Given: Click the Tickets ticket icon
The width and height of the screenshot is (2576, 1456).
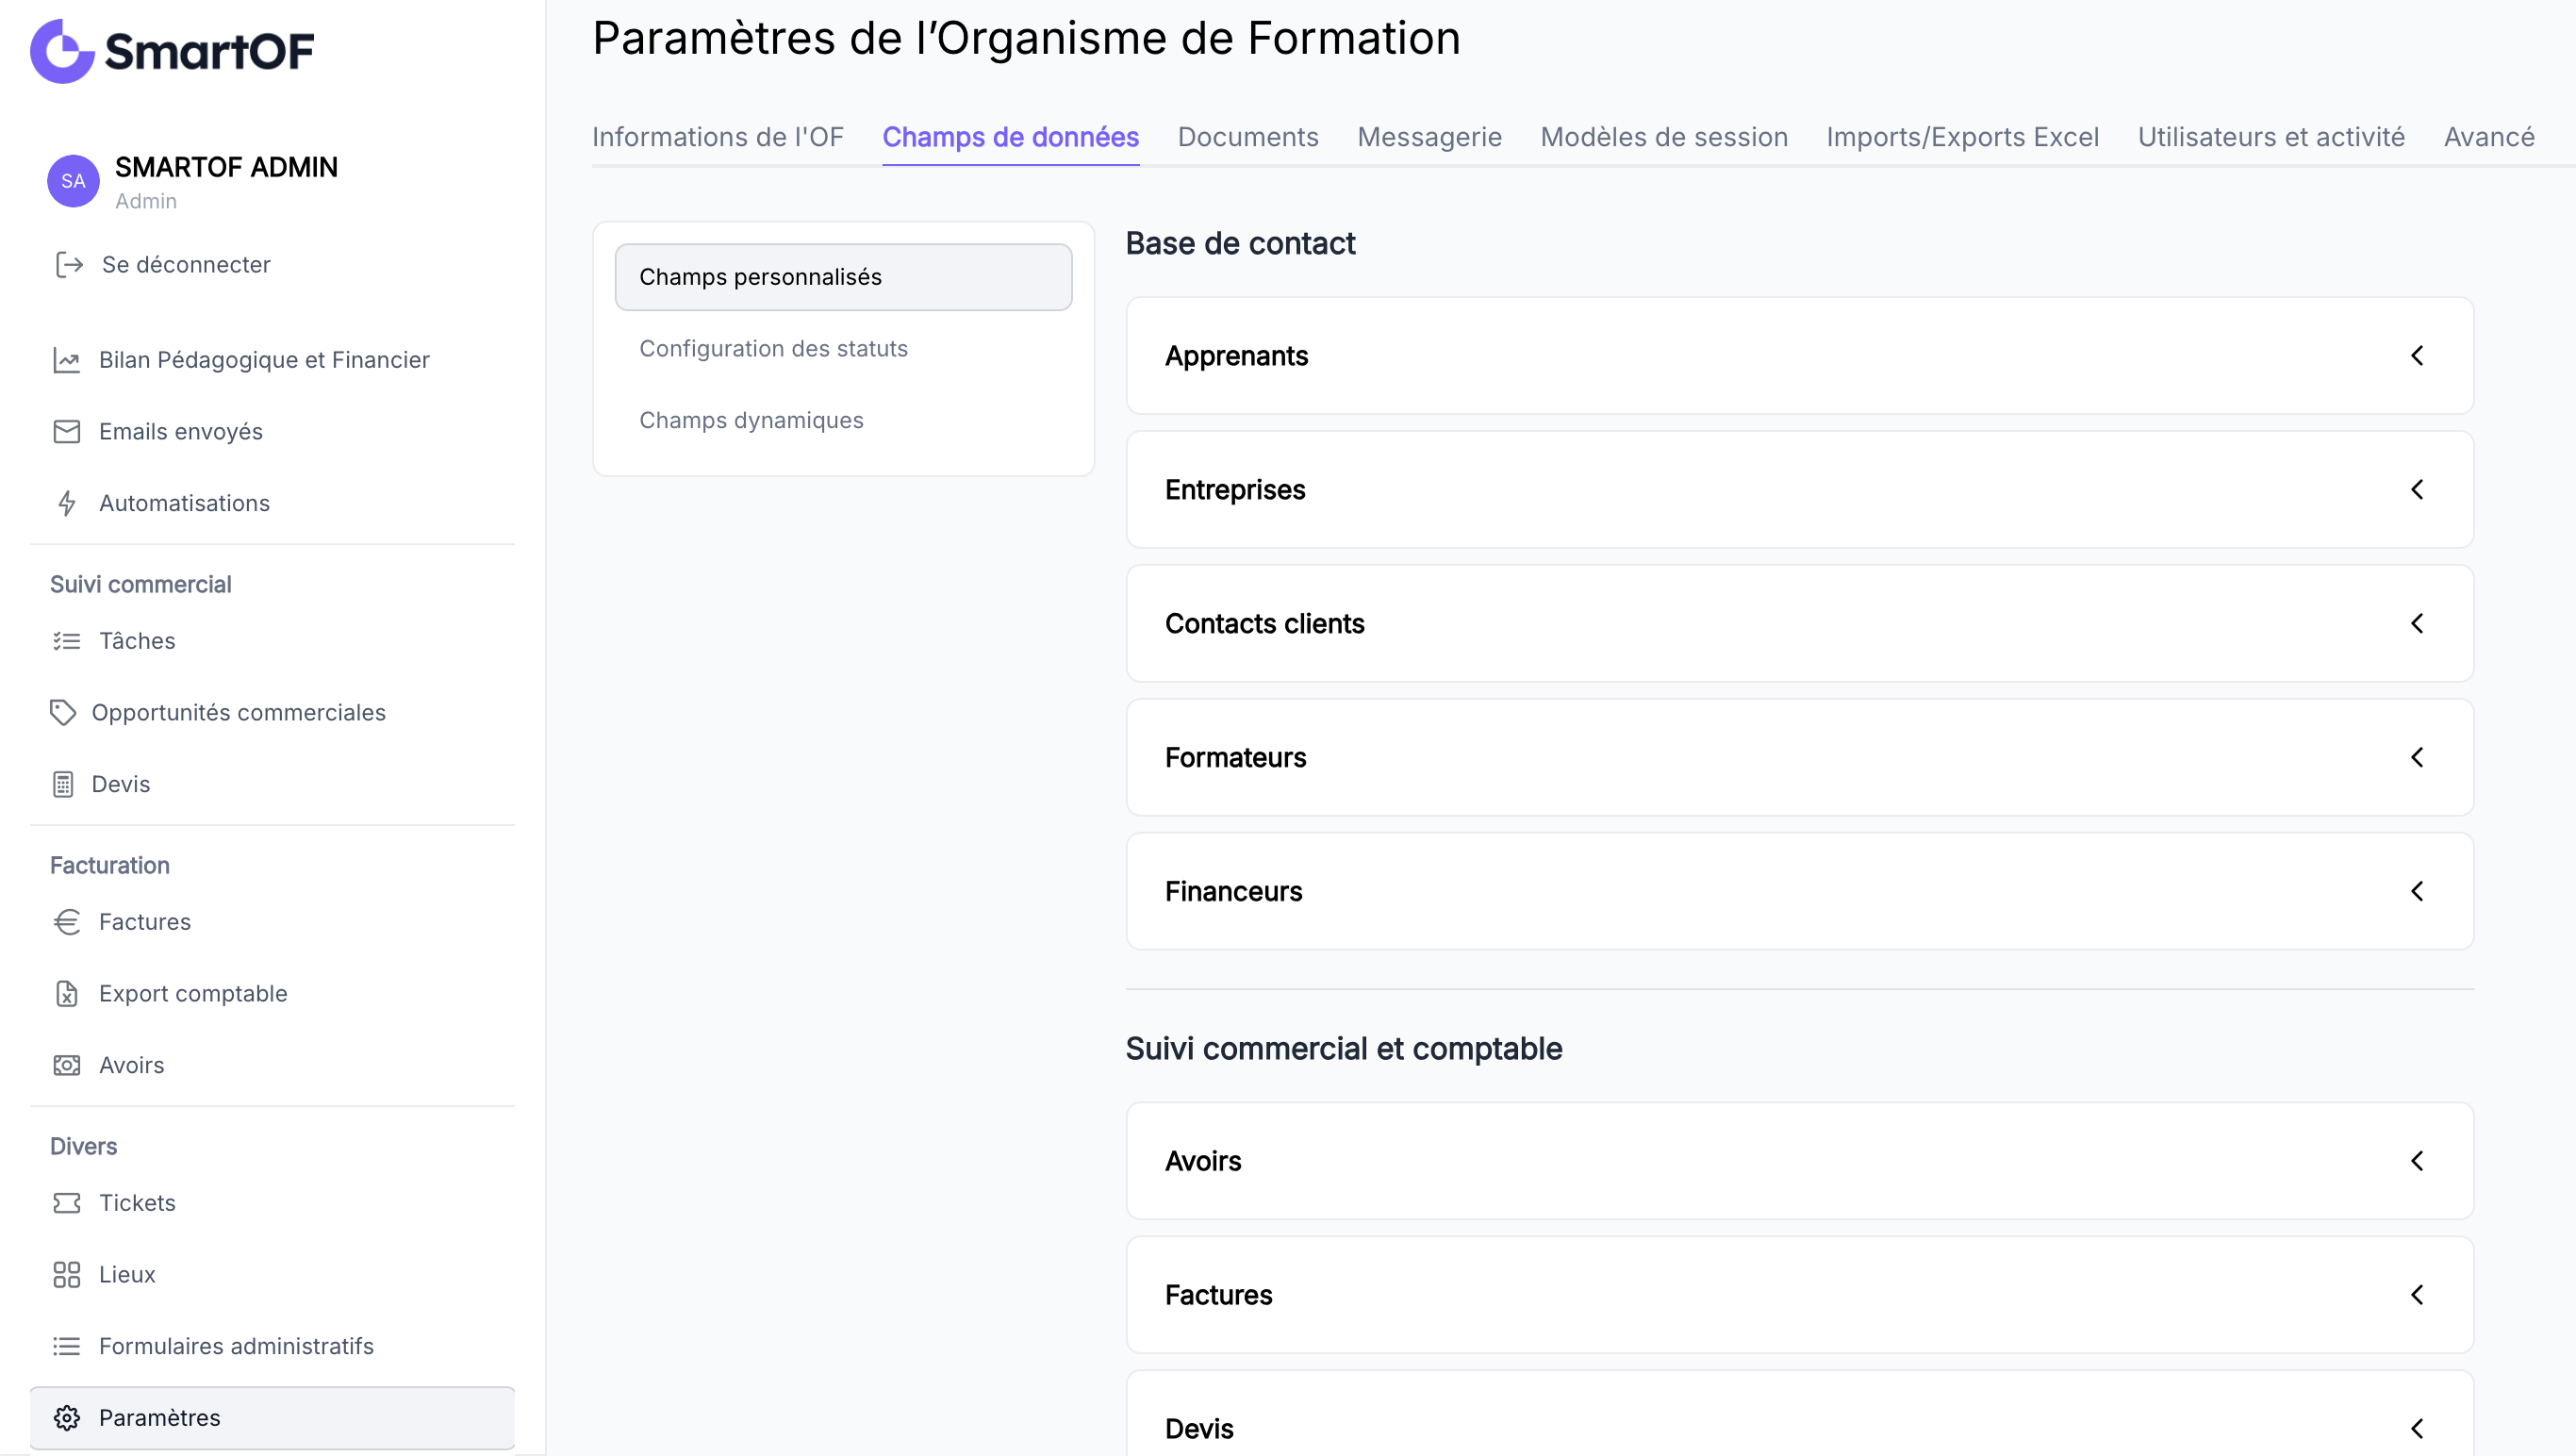Looking at the screenshot, I should [x=66, y=1203].
